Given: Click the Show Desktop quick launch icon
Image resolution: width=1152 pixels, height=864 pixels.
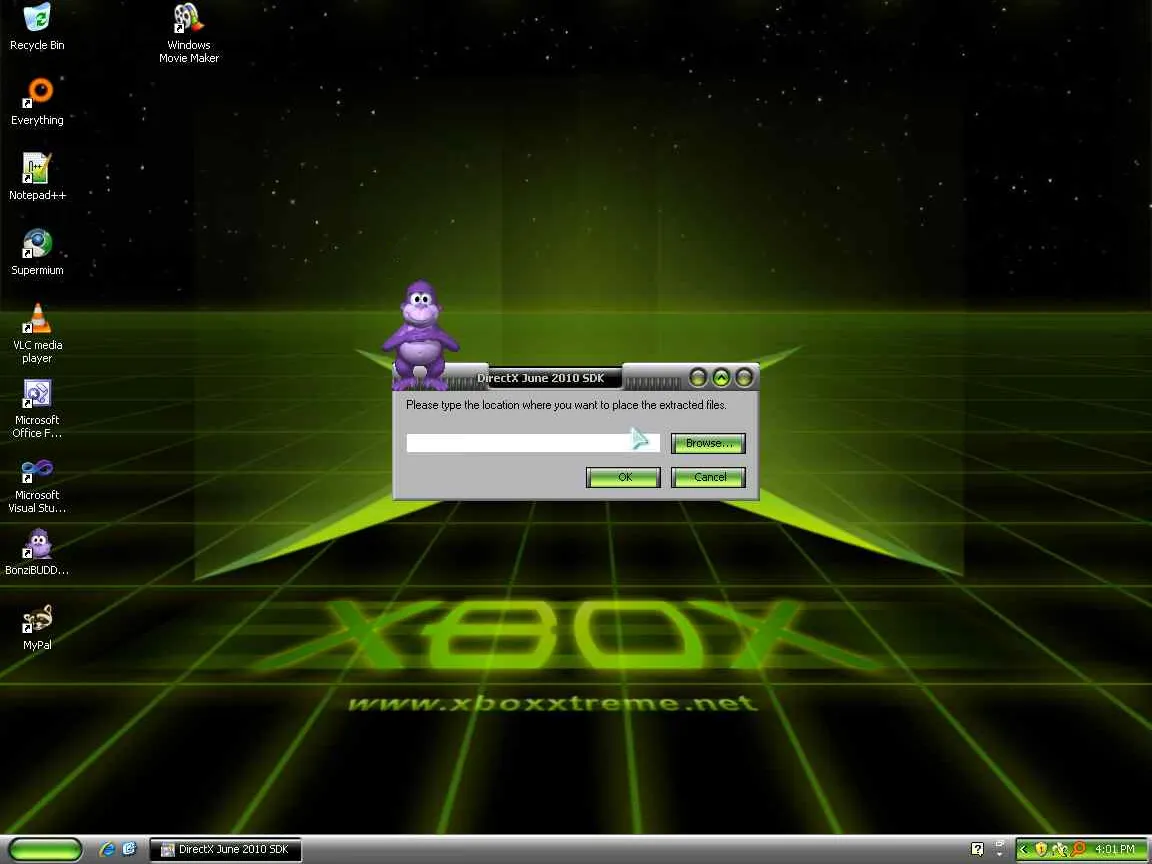Looking at the screenshot, I should pyautogui.click(x=129, y=849).
